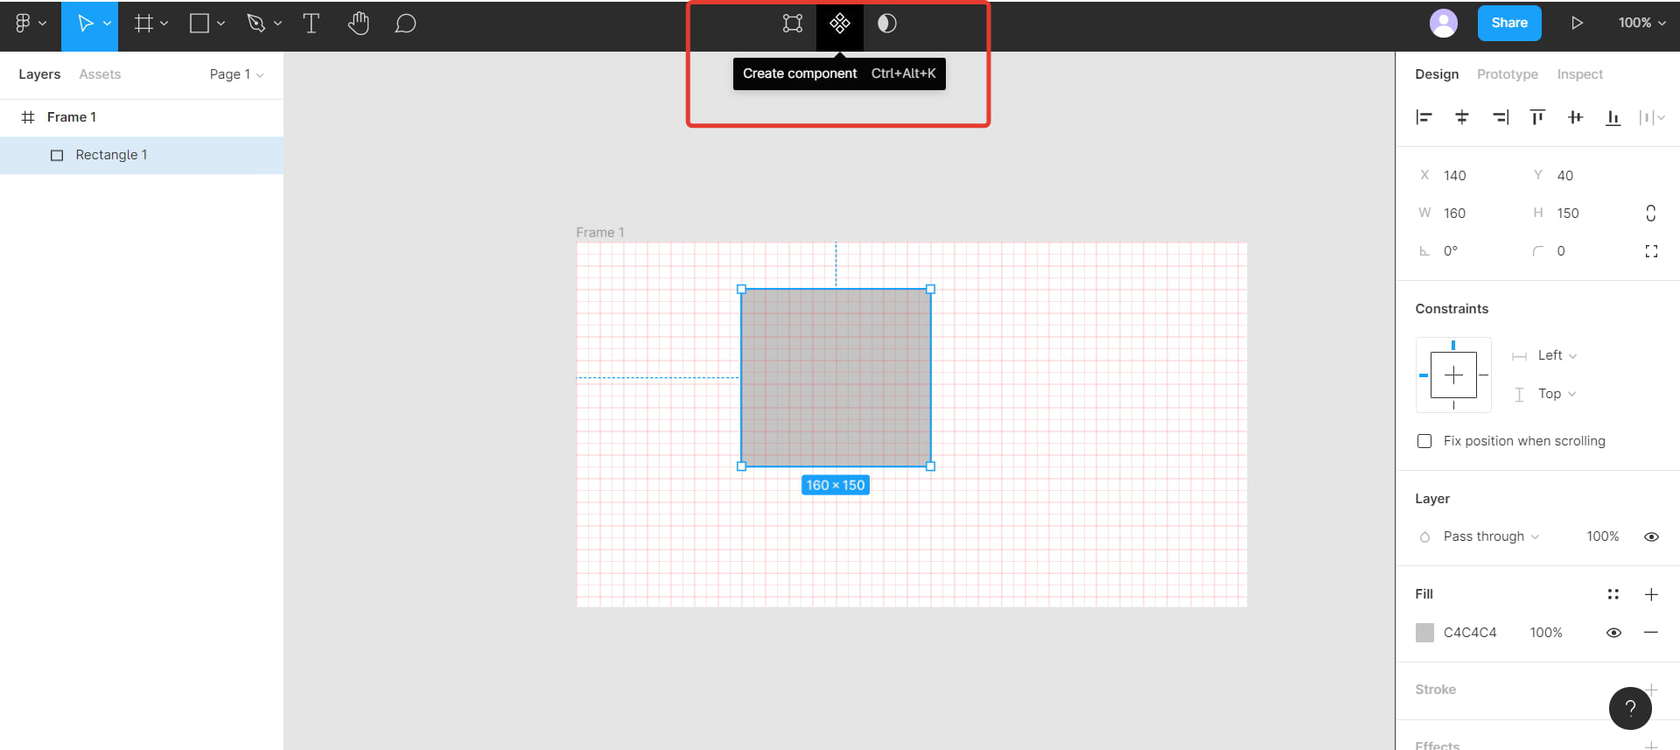Click the blue Share button
The width and height of the screenshot is (1680, 750).
point(1509,23)
